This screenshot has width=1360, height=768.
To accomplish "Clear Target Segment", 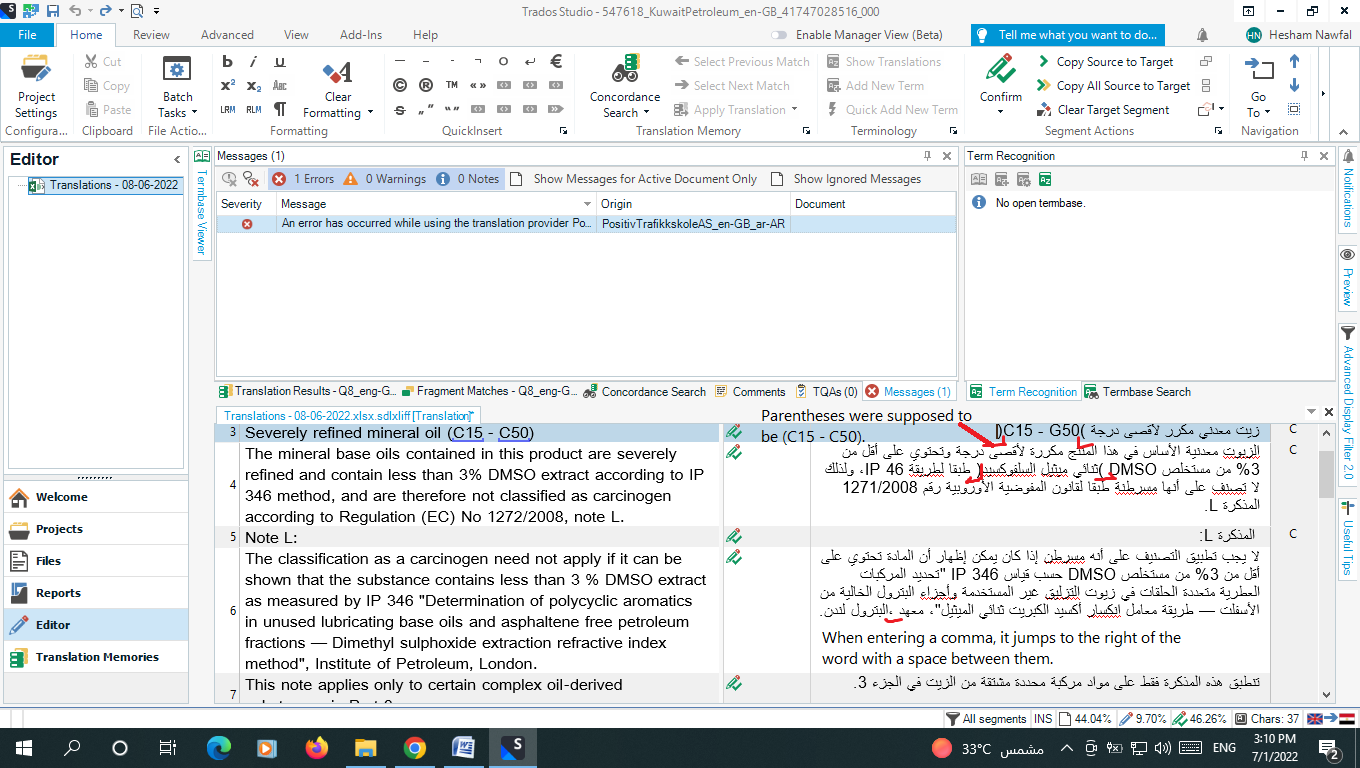I will (x=1103, y=110).
